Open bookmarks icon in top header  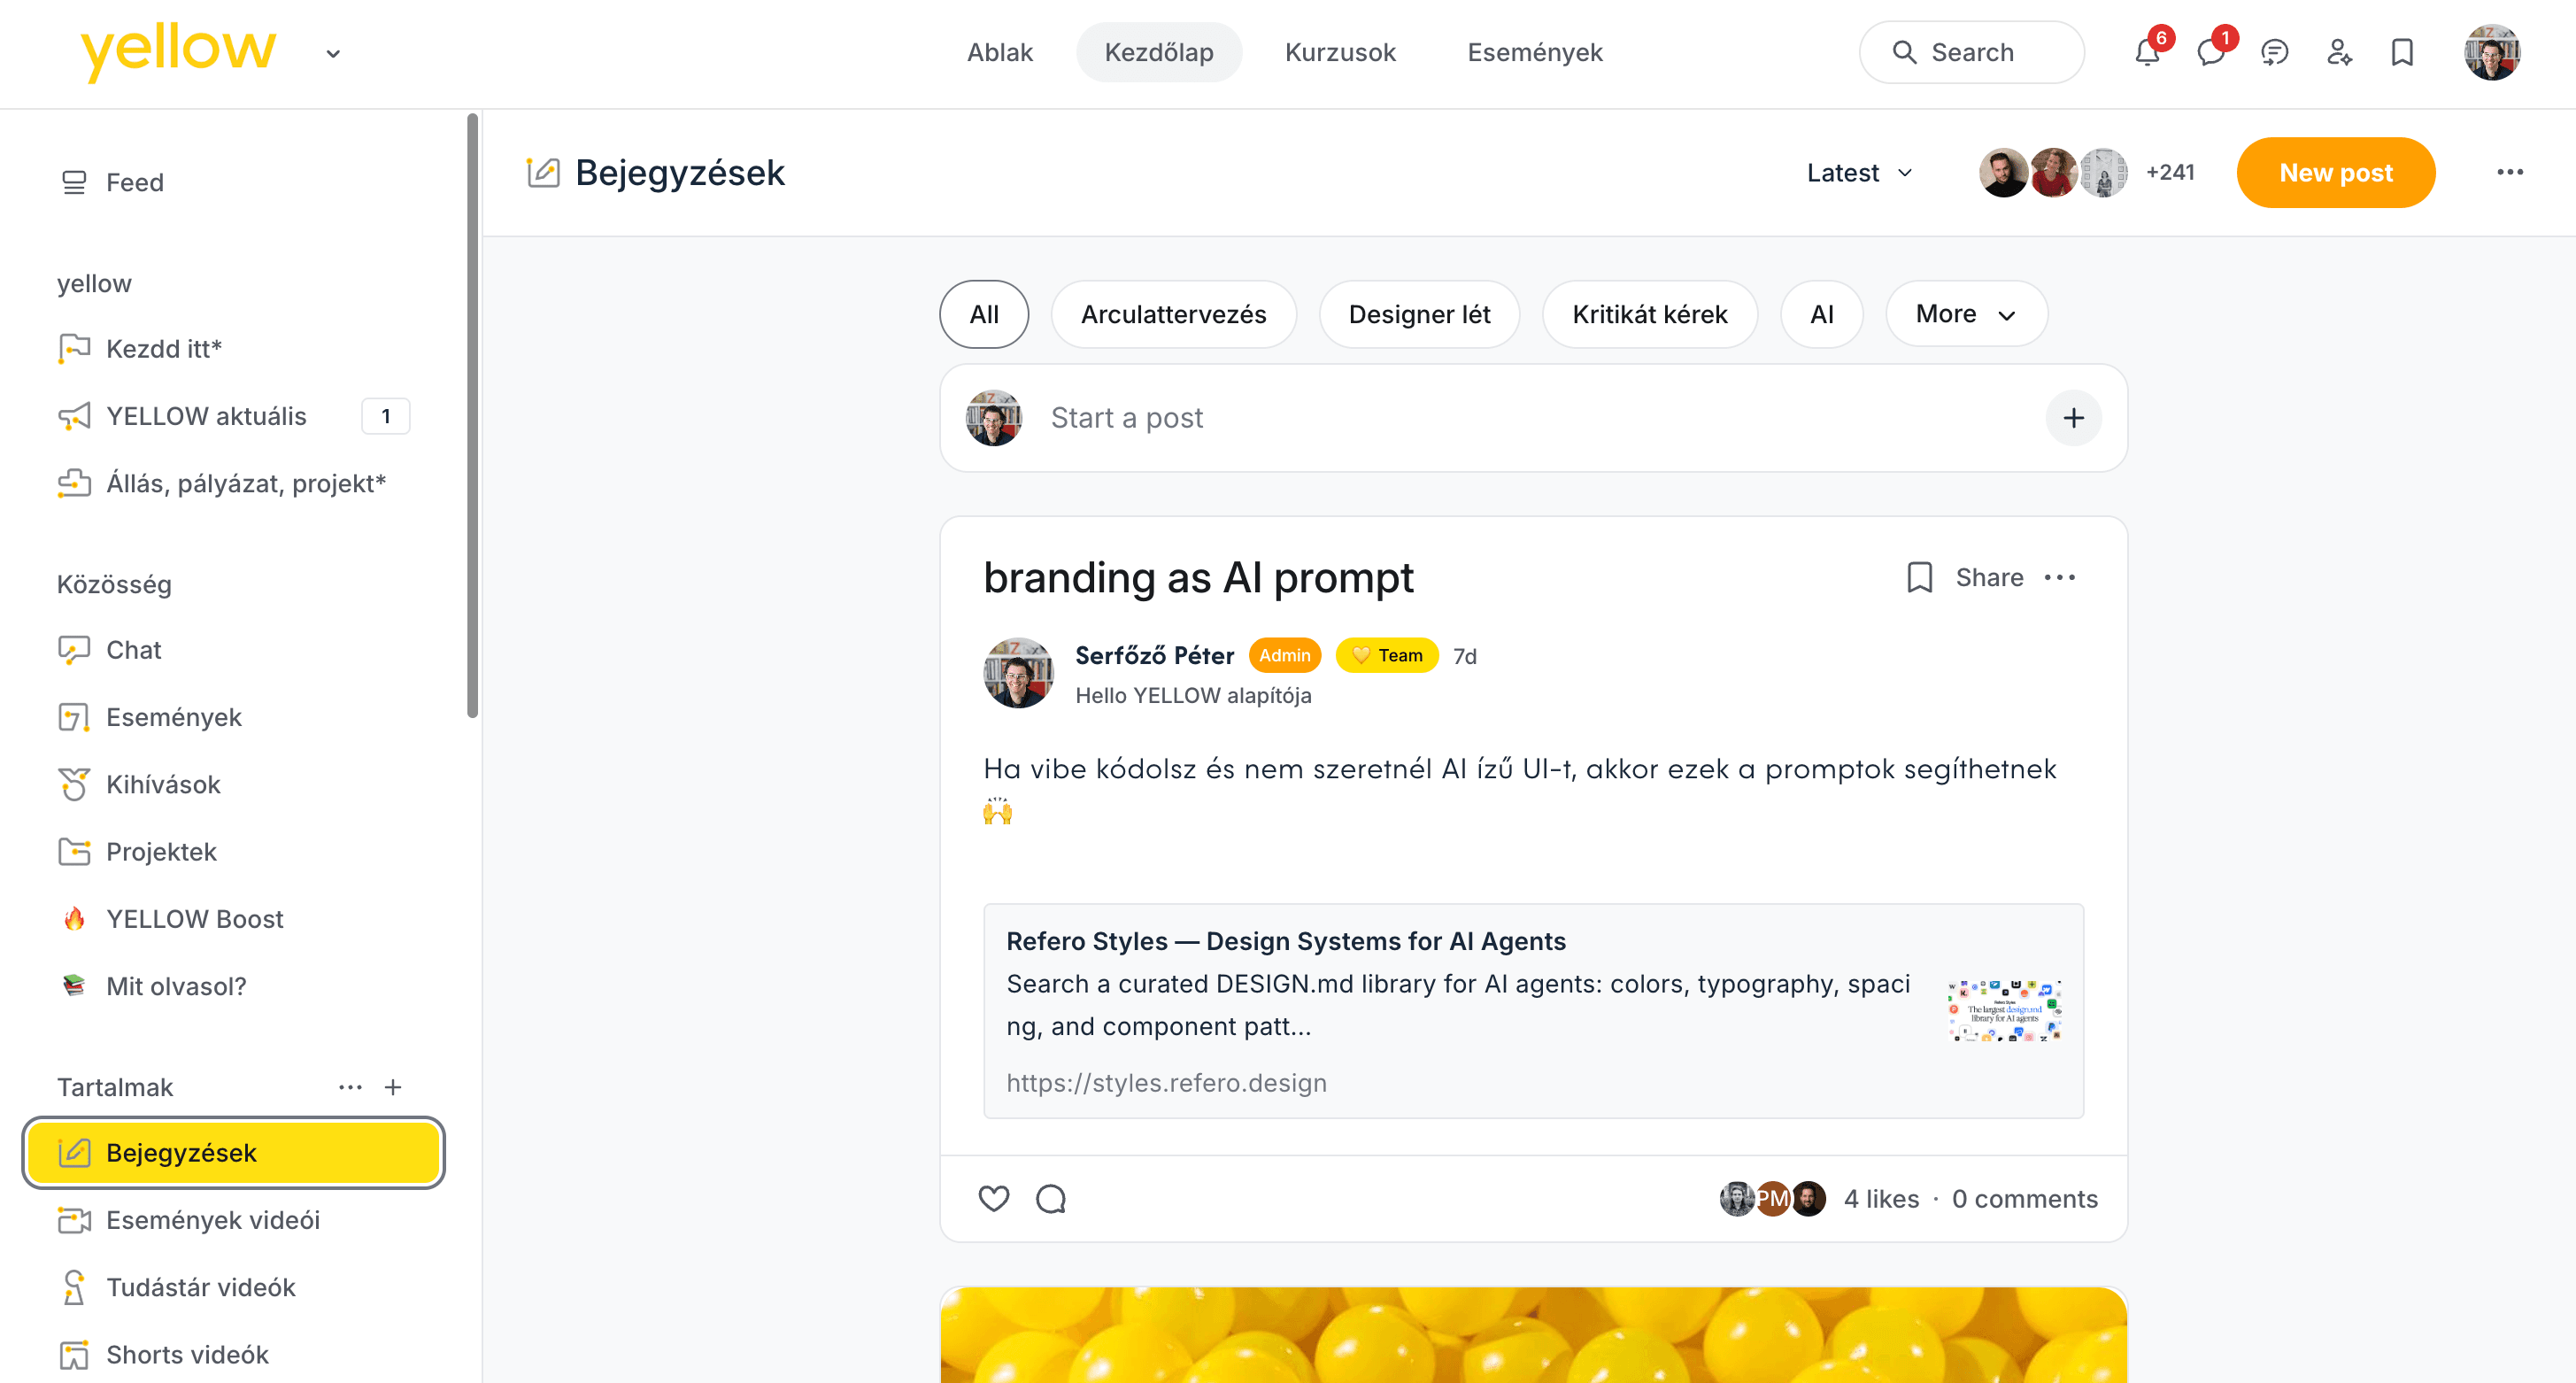coord(2402,52)
